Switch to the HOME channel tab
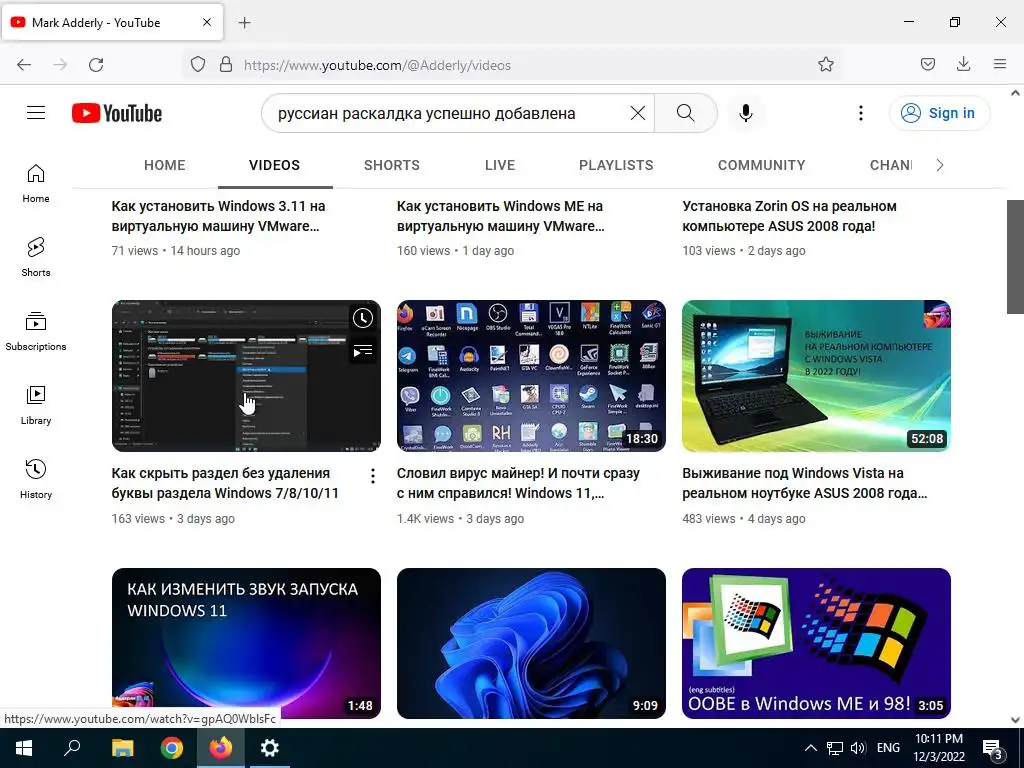The height and width of the screenshot is (768, 1024). click(x=165, y=165)
